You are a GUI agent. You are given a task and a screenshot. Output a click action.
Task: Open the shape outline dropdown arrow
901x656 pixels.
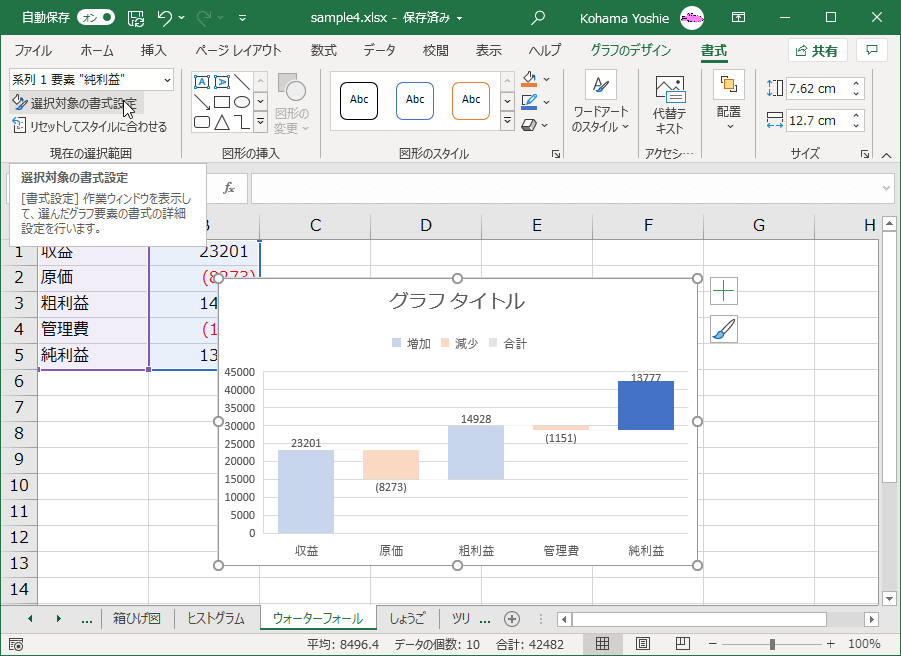tap(546, 102)
